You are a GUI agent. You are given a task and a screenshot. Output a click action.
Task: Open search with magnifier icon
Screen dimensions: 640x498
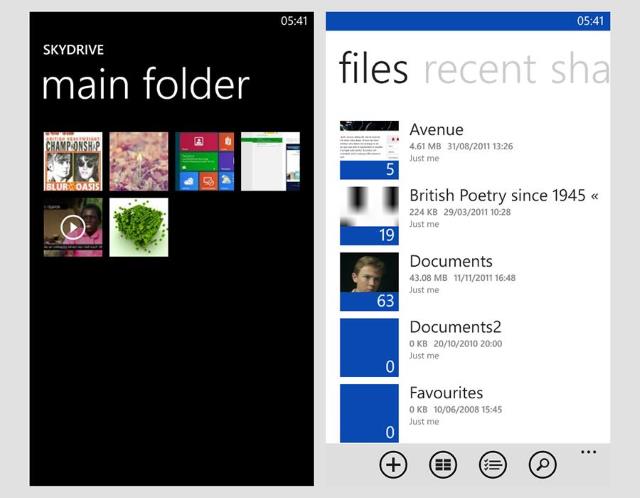(x=542, y=465)
